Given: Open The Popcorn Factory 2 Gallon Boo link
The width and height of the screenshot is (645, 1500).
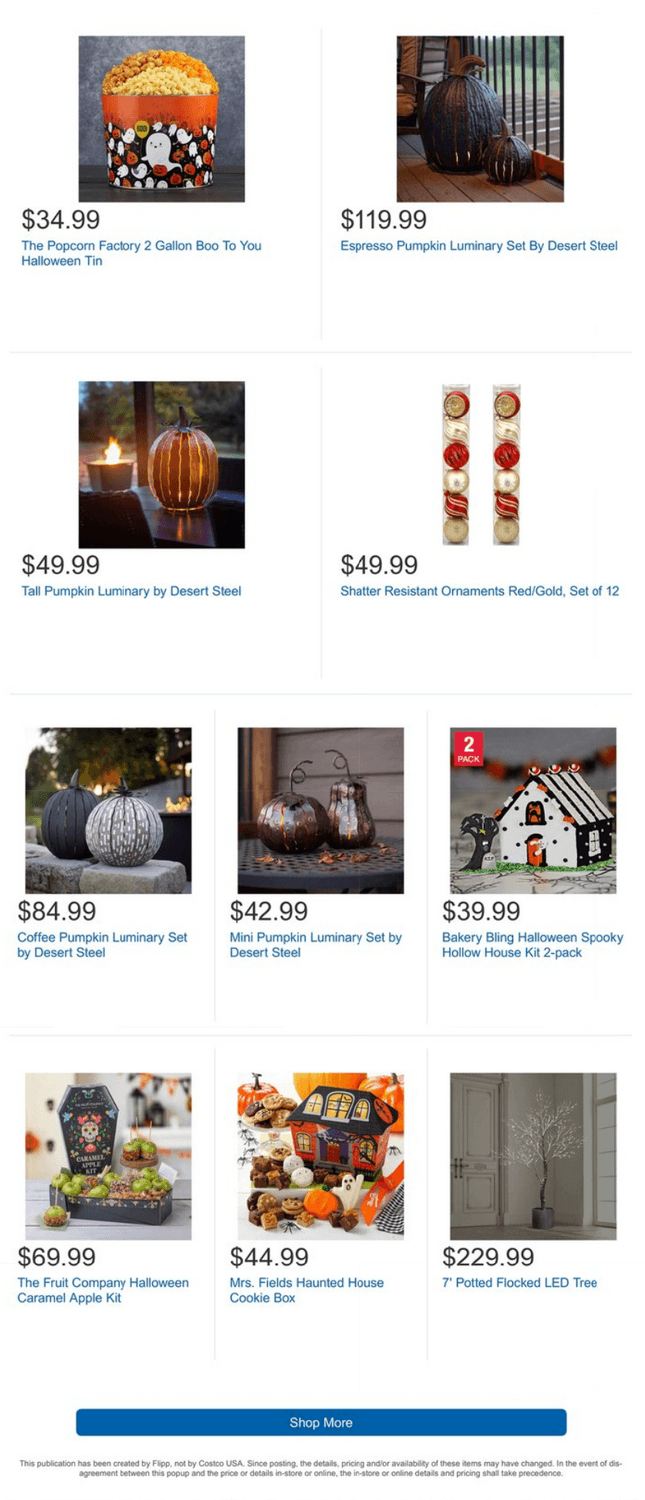Looking at the screenshot, I should pyautogui.click(x=141, y=253).
